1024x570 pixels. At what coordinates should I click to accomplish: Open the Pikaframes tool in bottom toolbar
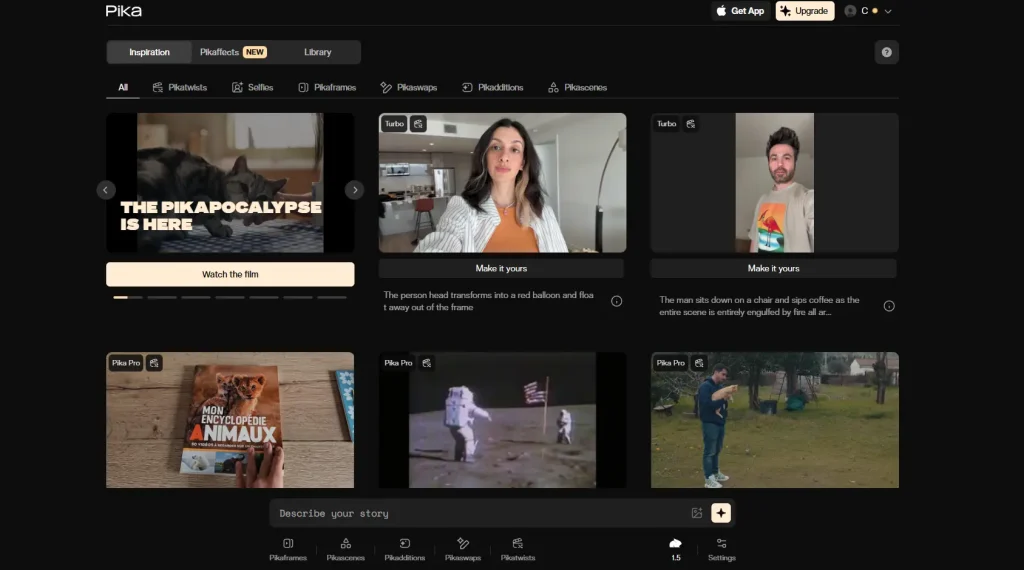(x=288, y=549)
